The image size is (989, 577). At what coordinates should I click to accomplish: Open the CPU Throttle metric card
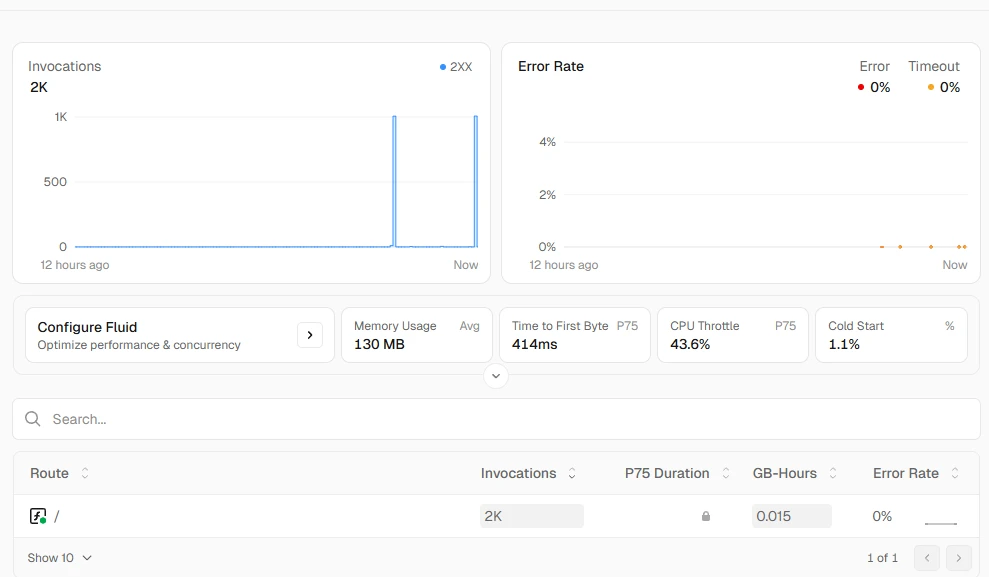(733, 335)
